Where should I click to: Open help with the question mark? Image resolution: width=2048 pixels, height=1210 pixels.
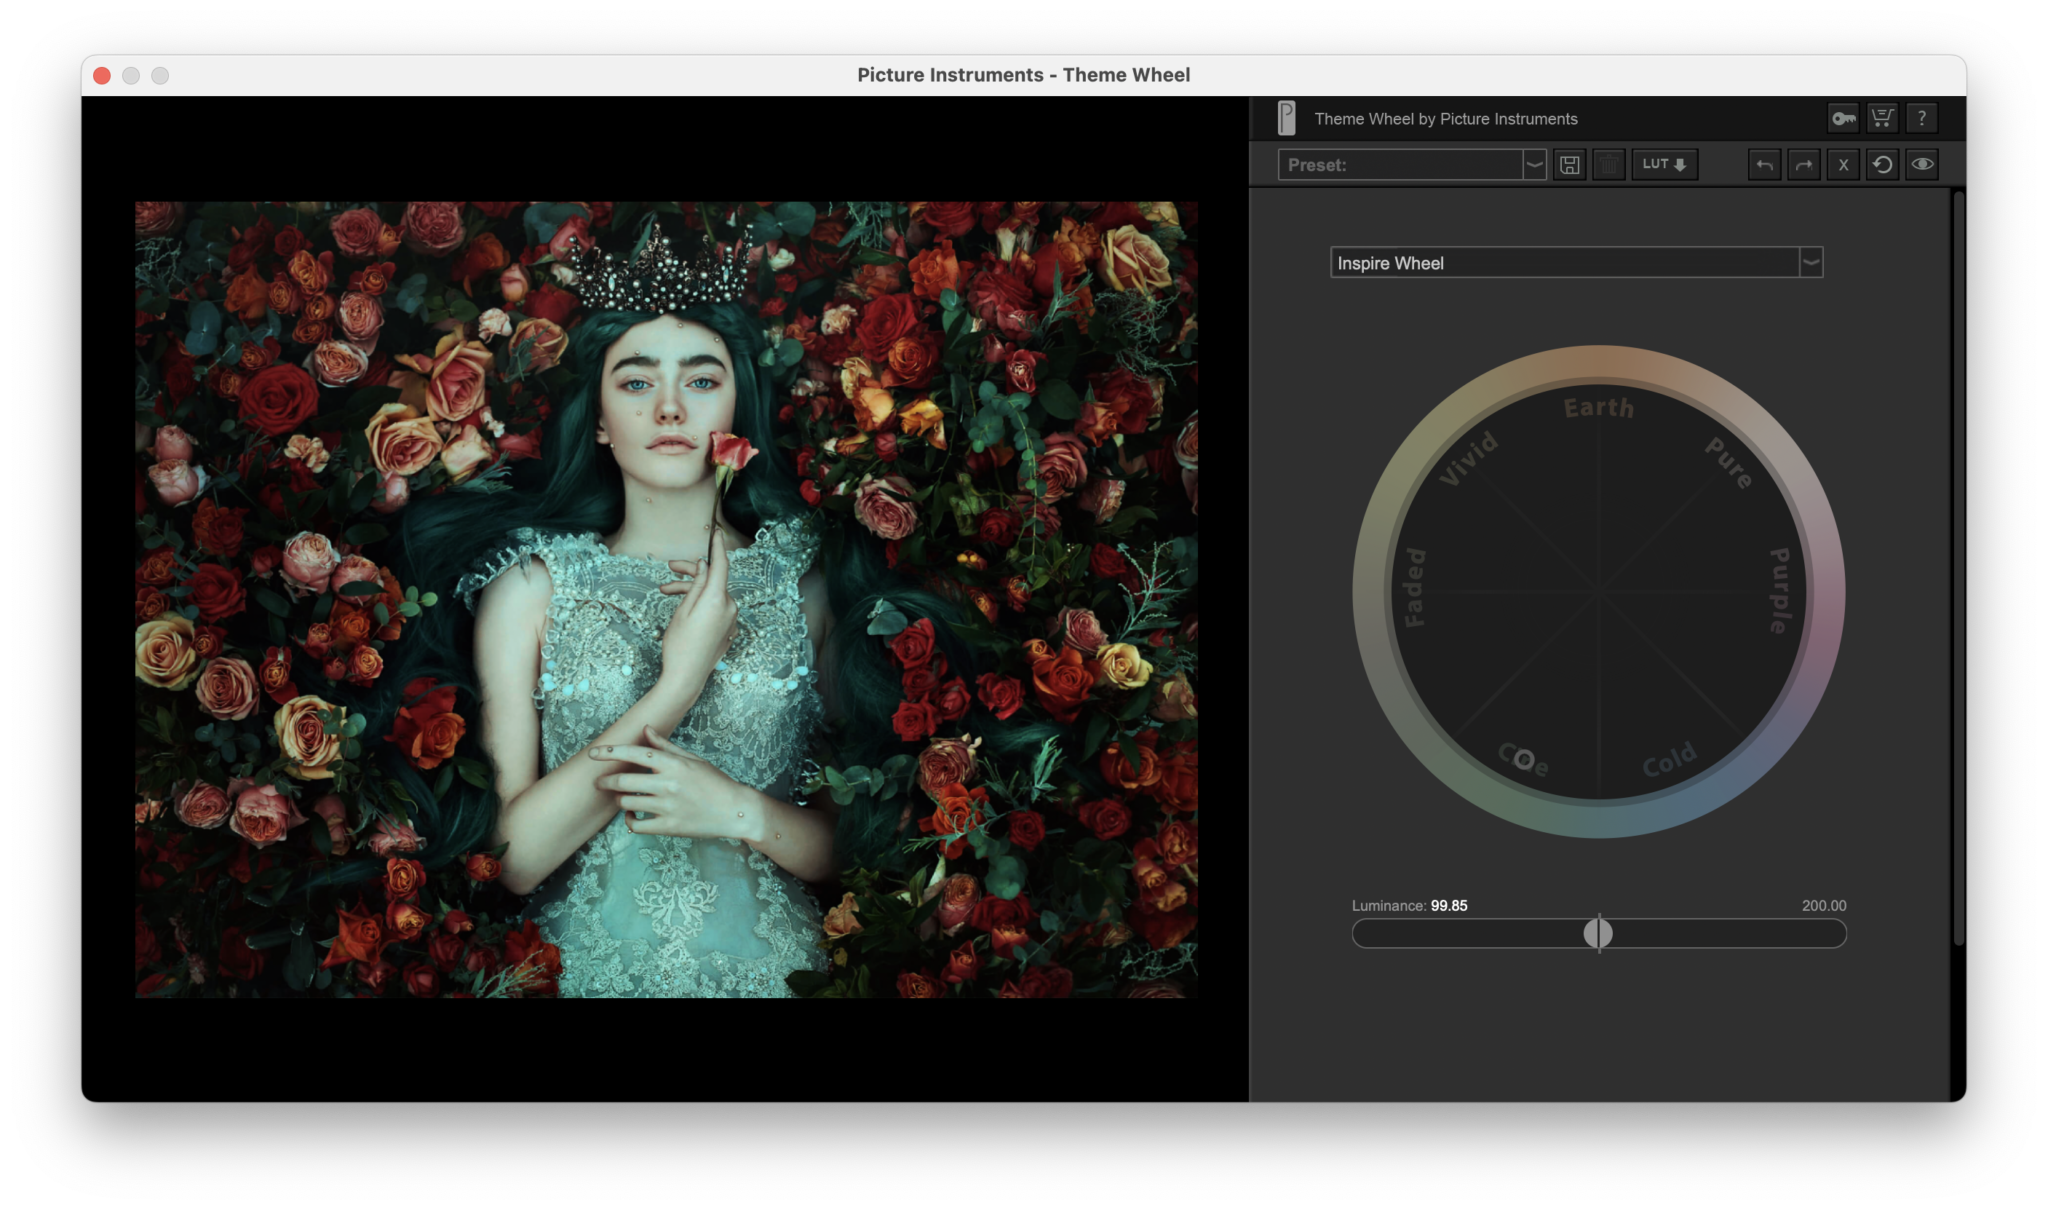(x=1921, y=118)
